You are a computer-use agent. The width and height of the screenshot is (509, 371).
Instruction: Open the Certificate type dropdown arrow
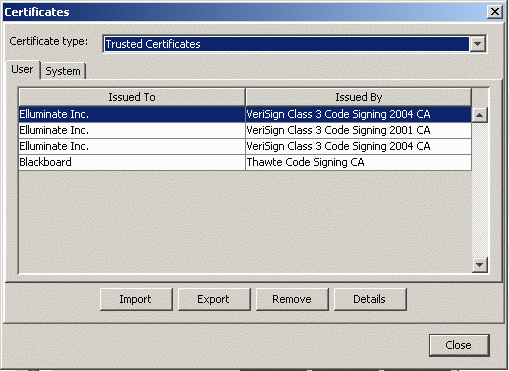pos(477,44)
